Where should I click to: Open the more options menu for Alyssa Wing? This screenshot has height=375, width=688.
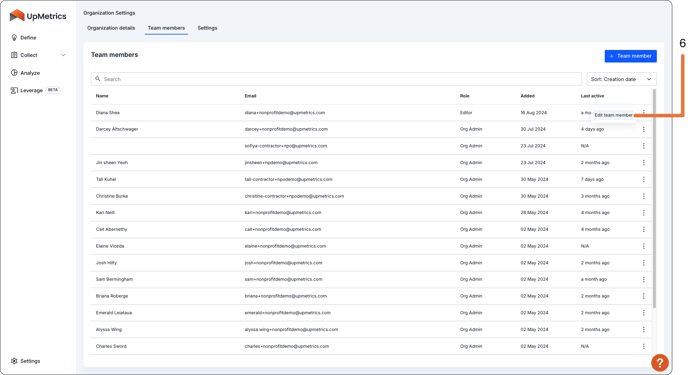tap(644, 329)
